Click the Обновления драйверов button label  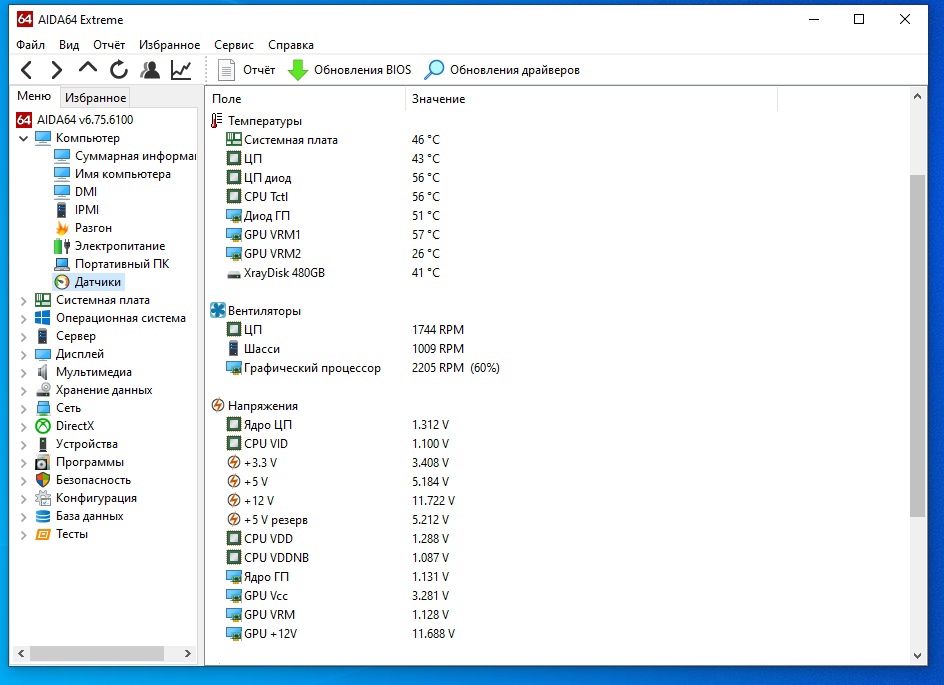515,70
